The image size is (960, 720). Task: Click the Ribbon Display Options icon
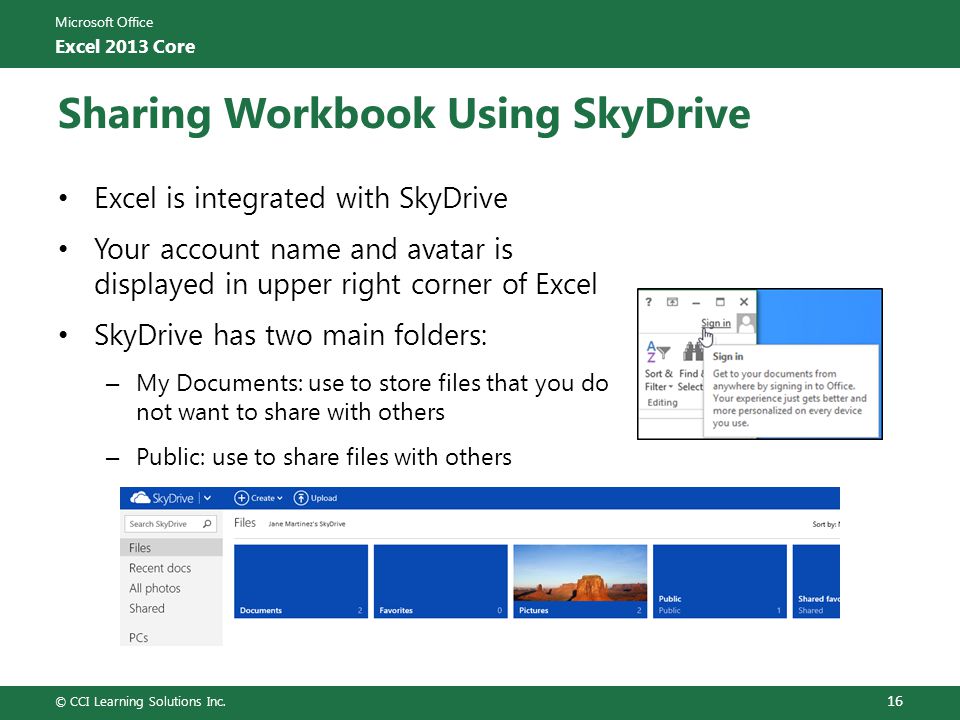(672, 302)
